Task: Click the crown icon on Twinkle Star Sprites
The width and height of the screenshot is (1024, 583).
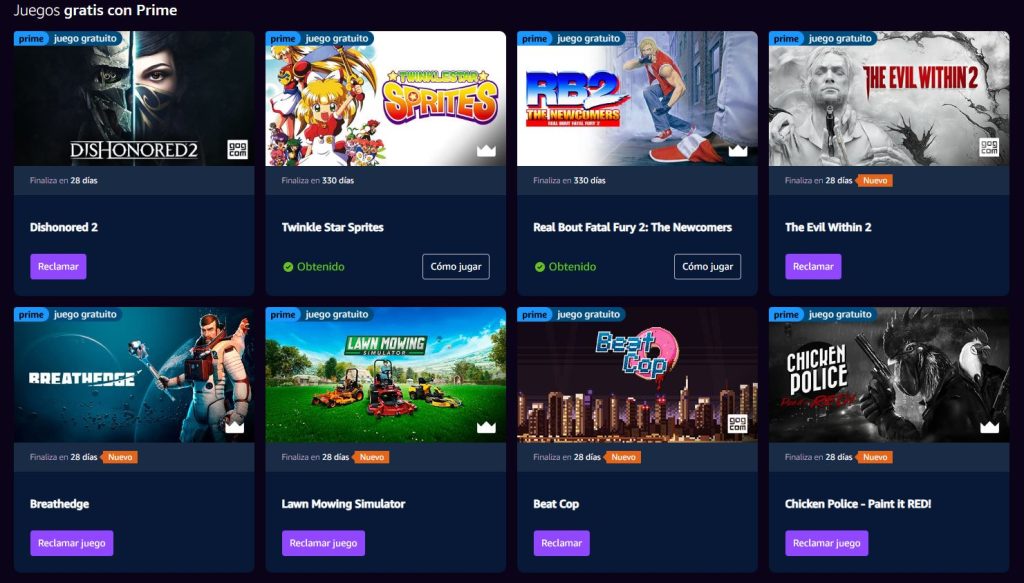Action: 486,151
